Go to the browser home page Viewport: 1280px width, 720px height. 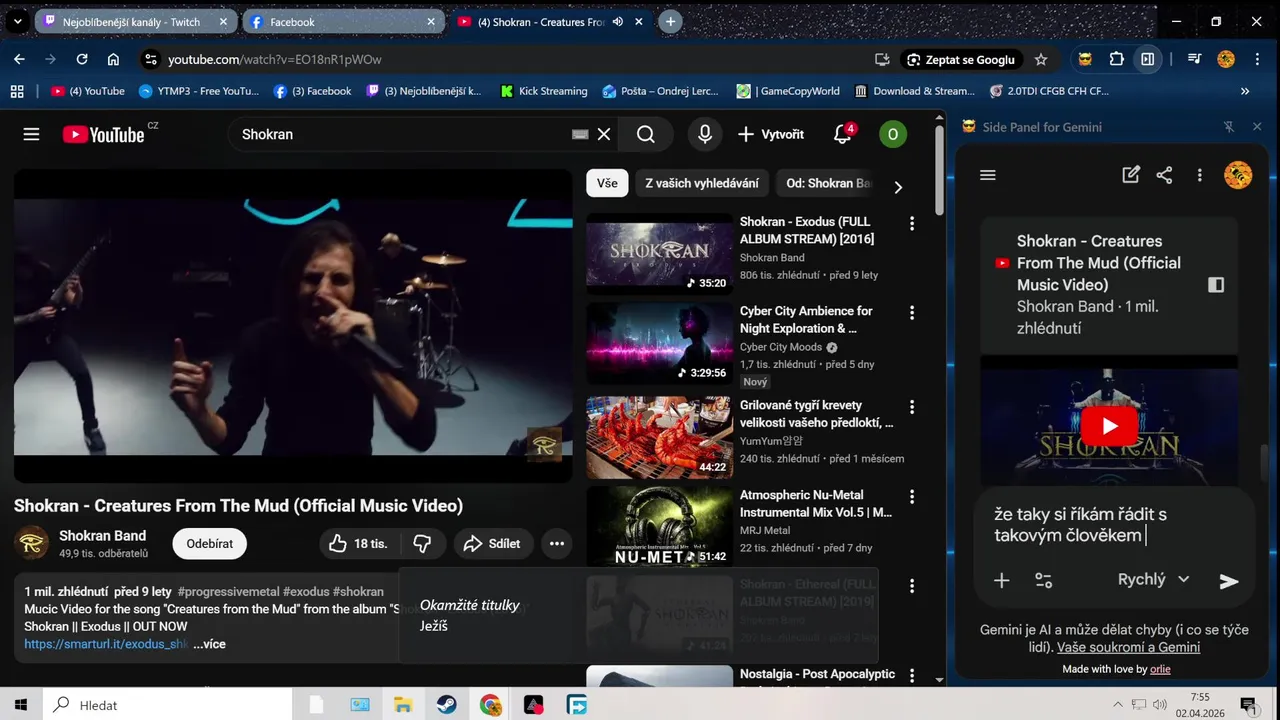tap(113, 59)
